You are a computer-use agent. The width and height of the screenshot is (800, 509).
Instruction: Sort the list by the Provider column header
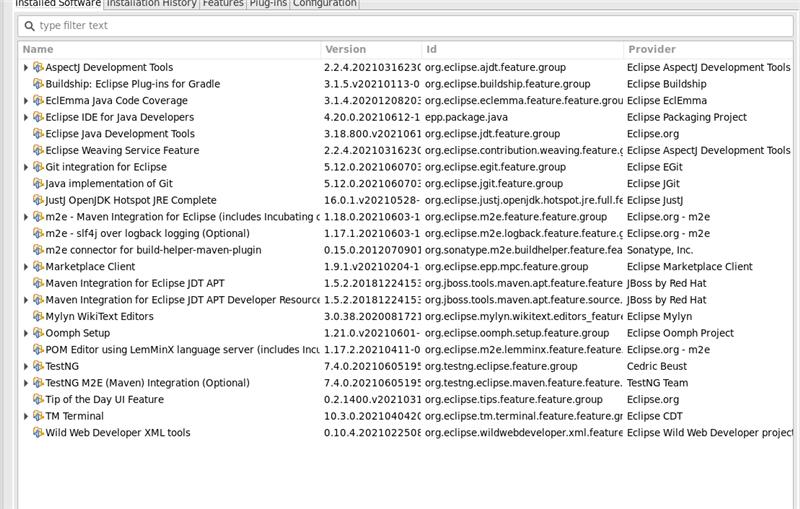(709, 49)
